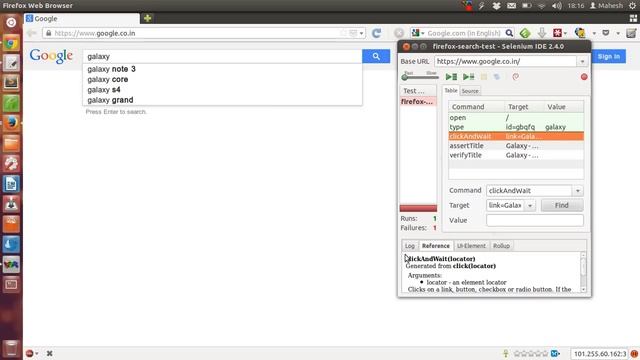Screen dimensions: 640x360
Task: Click the search bar magnifier icon
Action: pyautogui.click(x=509, y=33)
